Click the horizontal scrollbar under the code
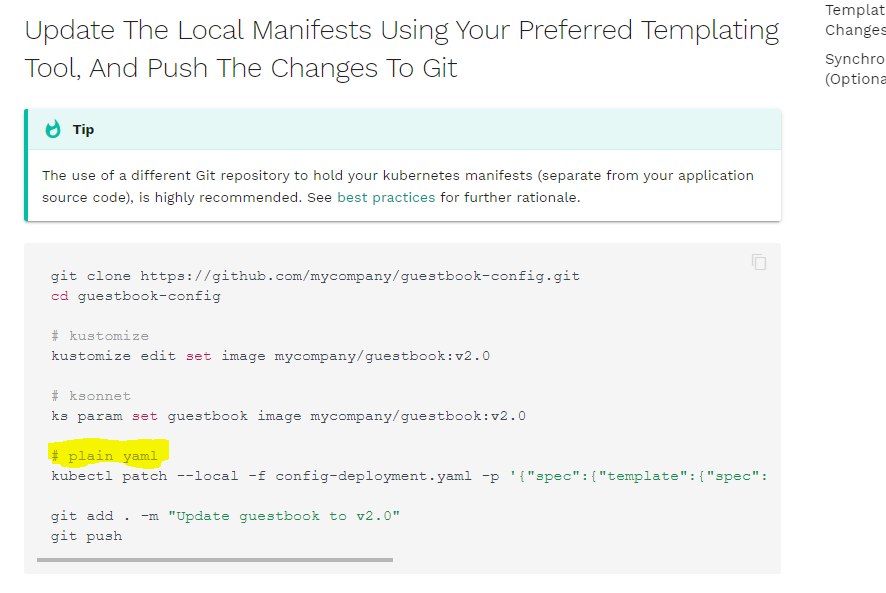 [215, 560]
